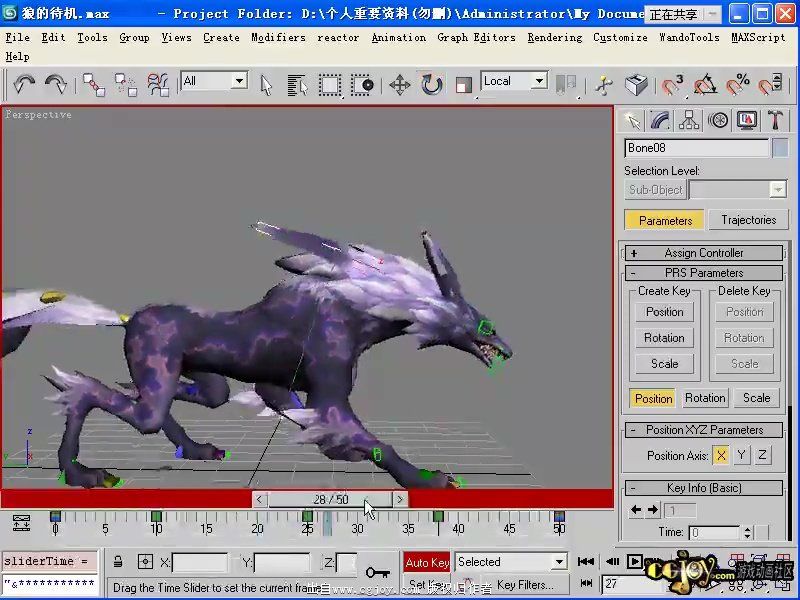This screenshot has height=600, width=800.
Task: Click the Absolute/Offset transform mode icon
Action: click(x=145, y=562)
